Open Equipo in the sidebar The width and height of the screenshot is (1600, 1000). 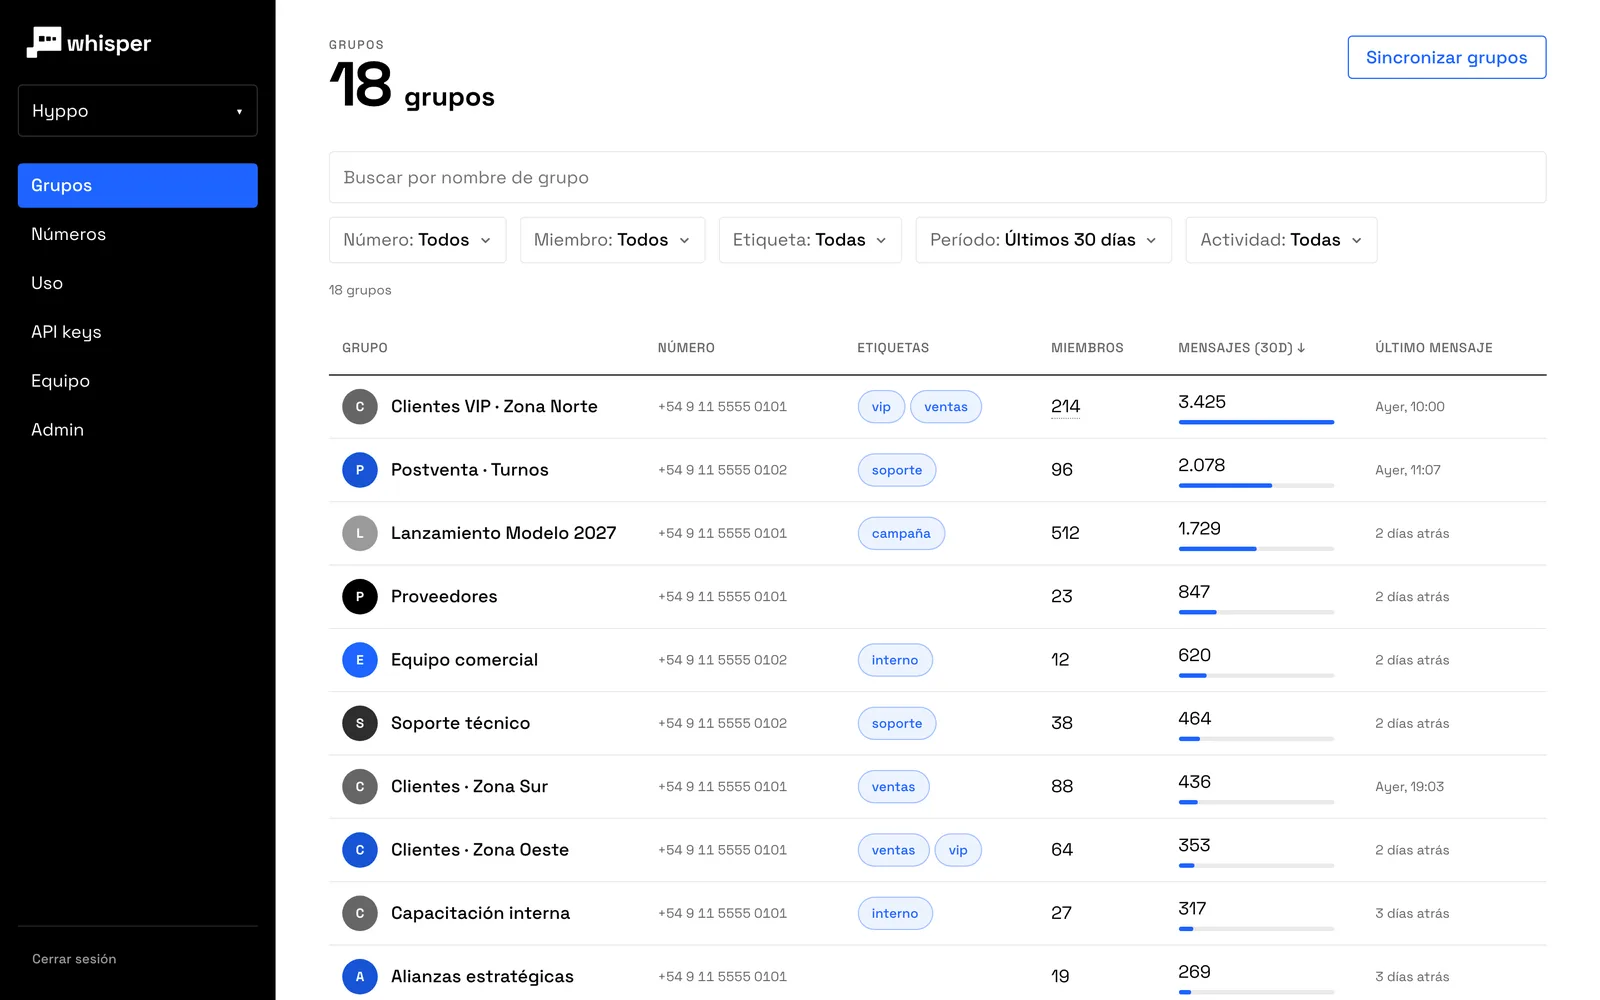tap(138, 381)
